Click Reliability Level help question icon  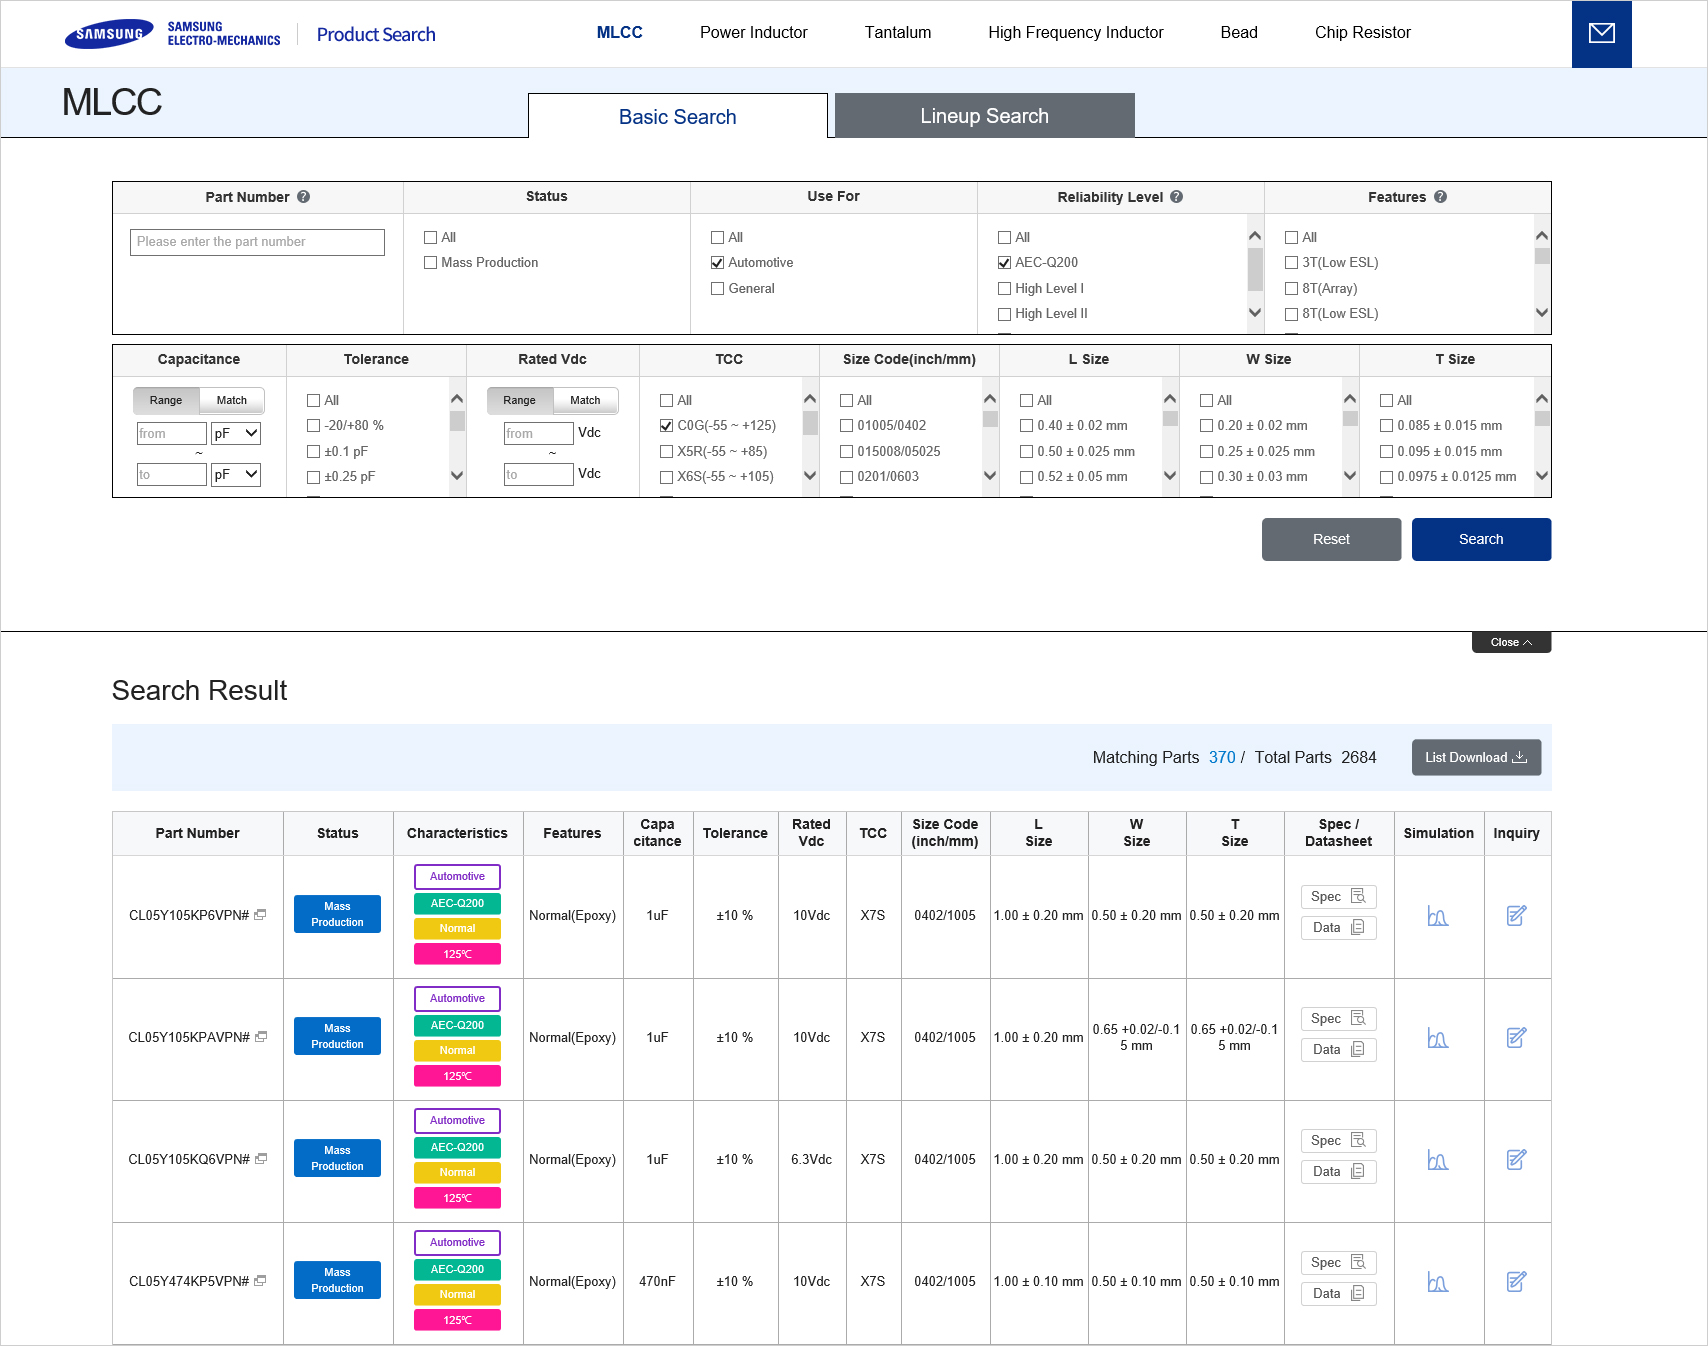pyautogui.click(x=1177, y=197)
